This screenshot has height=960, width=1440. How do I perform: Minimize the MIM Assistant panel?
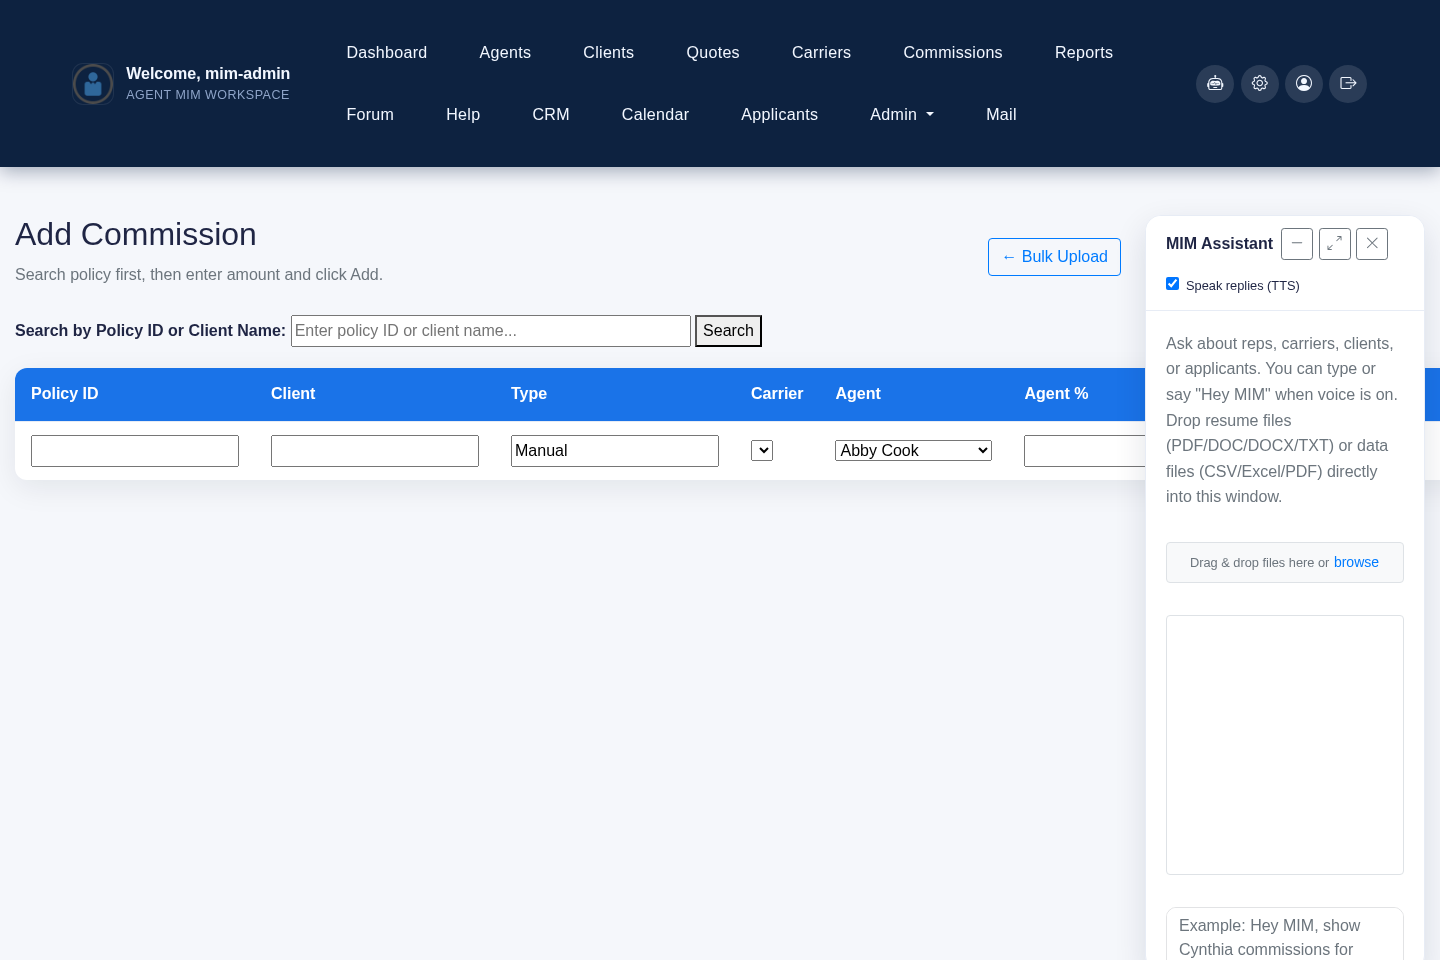[x=1297, y=244]
